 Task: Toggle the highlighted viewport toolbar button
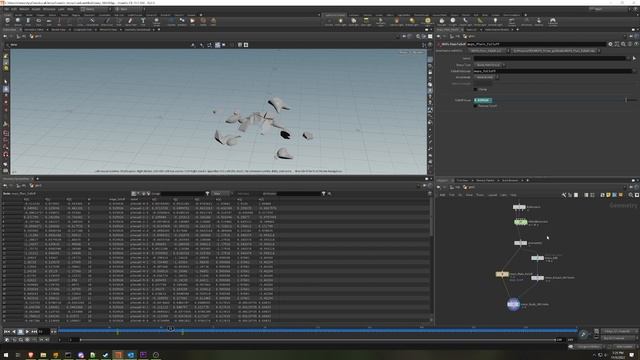click(218, 45)
